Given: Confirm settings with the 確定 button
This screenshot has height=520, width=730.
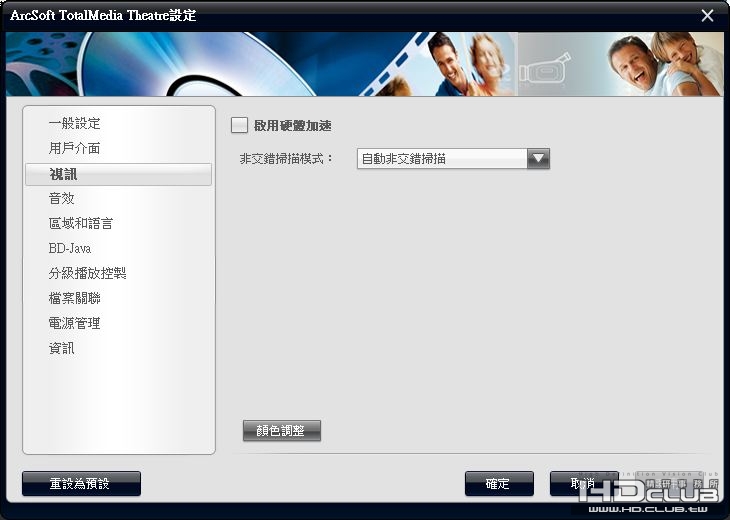Looking at the screenshot, I should point(499,484).
